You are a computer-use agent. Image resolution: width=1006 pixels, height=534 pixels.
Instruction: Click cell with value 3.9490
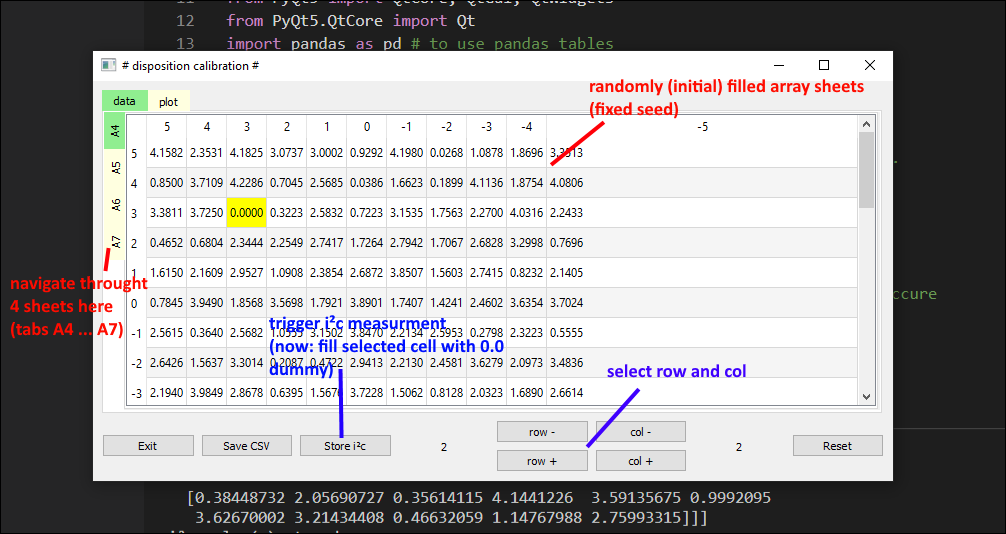[207, 302]
